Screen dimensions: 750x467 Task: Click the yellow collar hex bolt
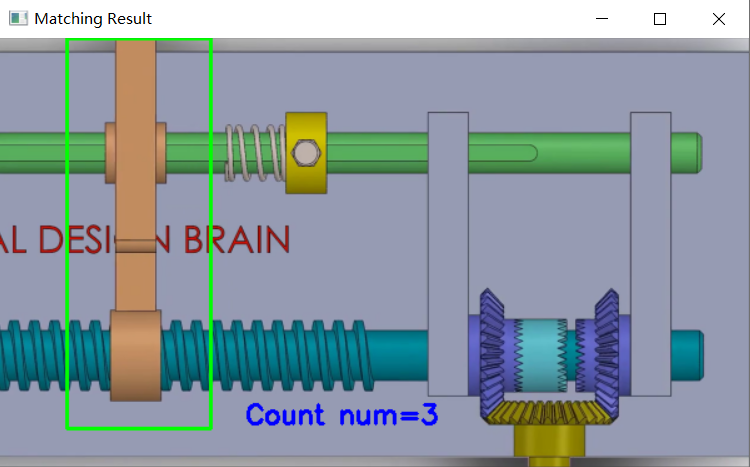pyautogui.click(x=306, y=153)
